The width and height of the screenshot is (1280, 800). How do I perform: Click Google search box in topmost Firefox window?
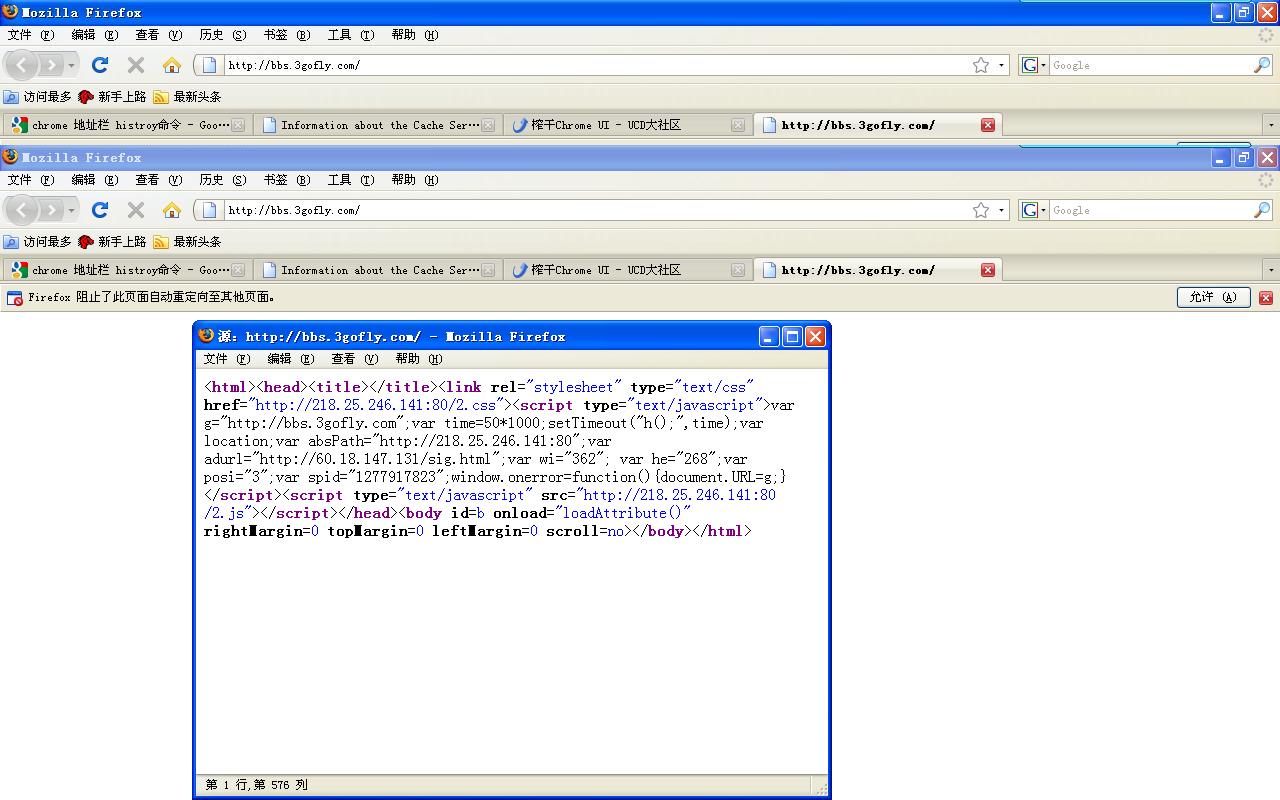point(1150,65)
